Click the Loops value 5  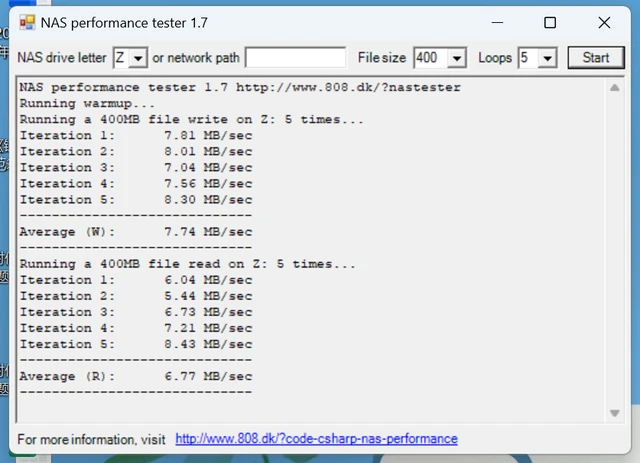point(524,58)
